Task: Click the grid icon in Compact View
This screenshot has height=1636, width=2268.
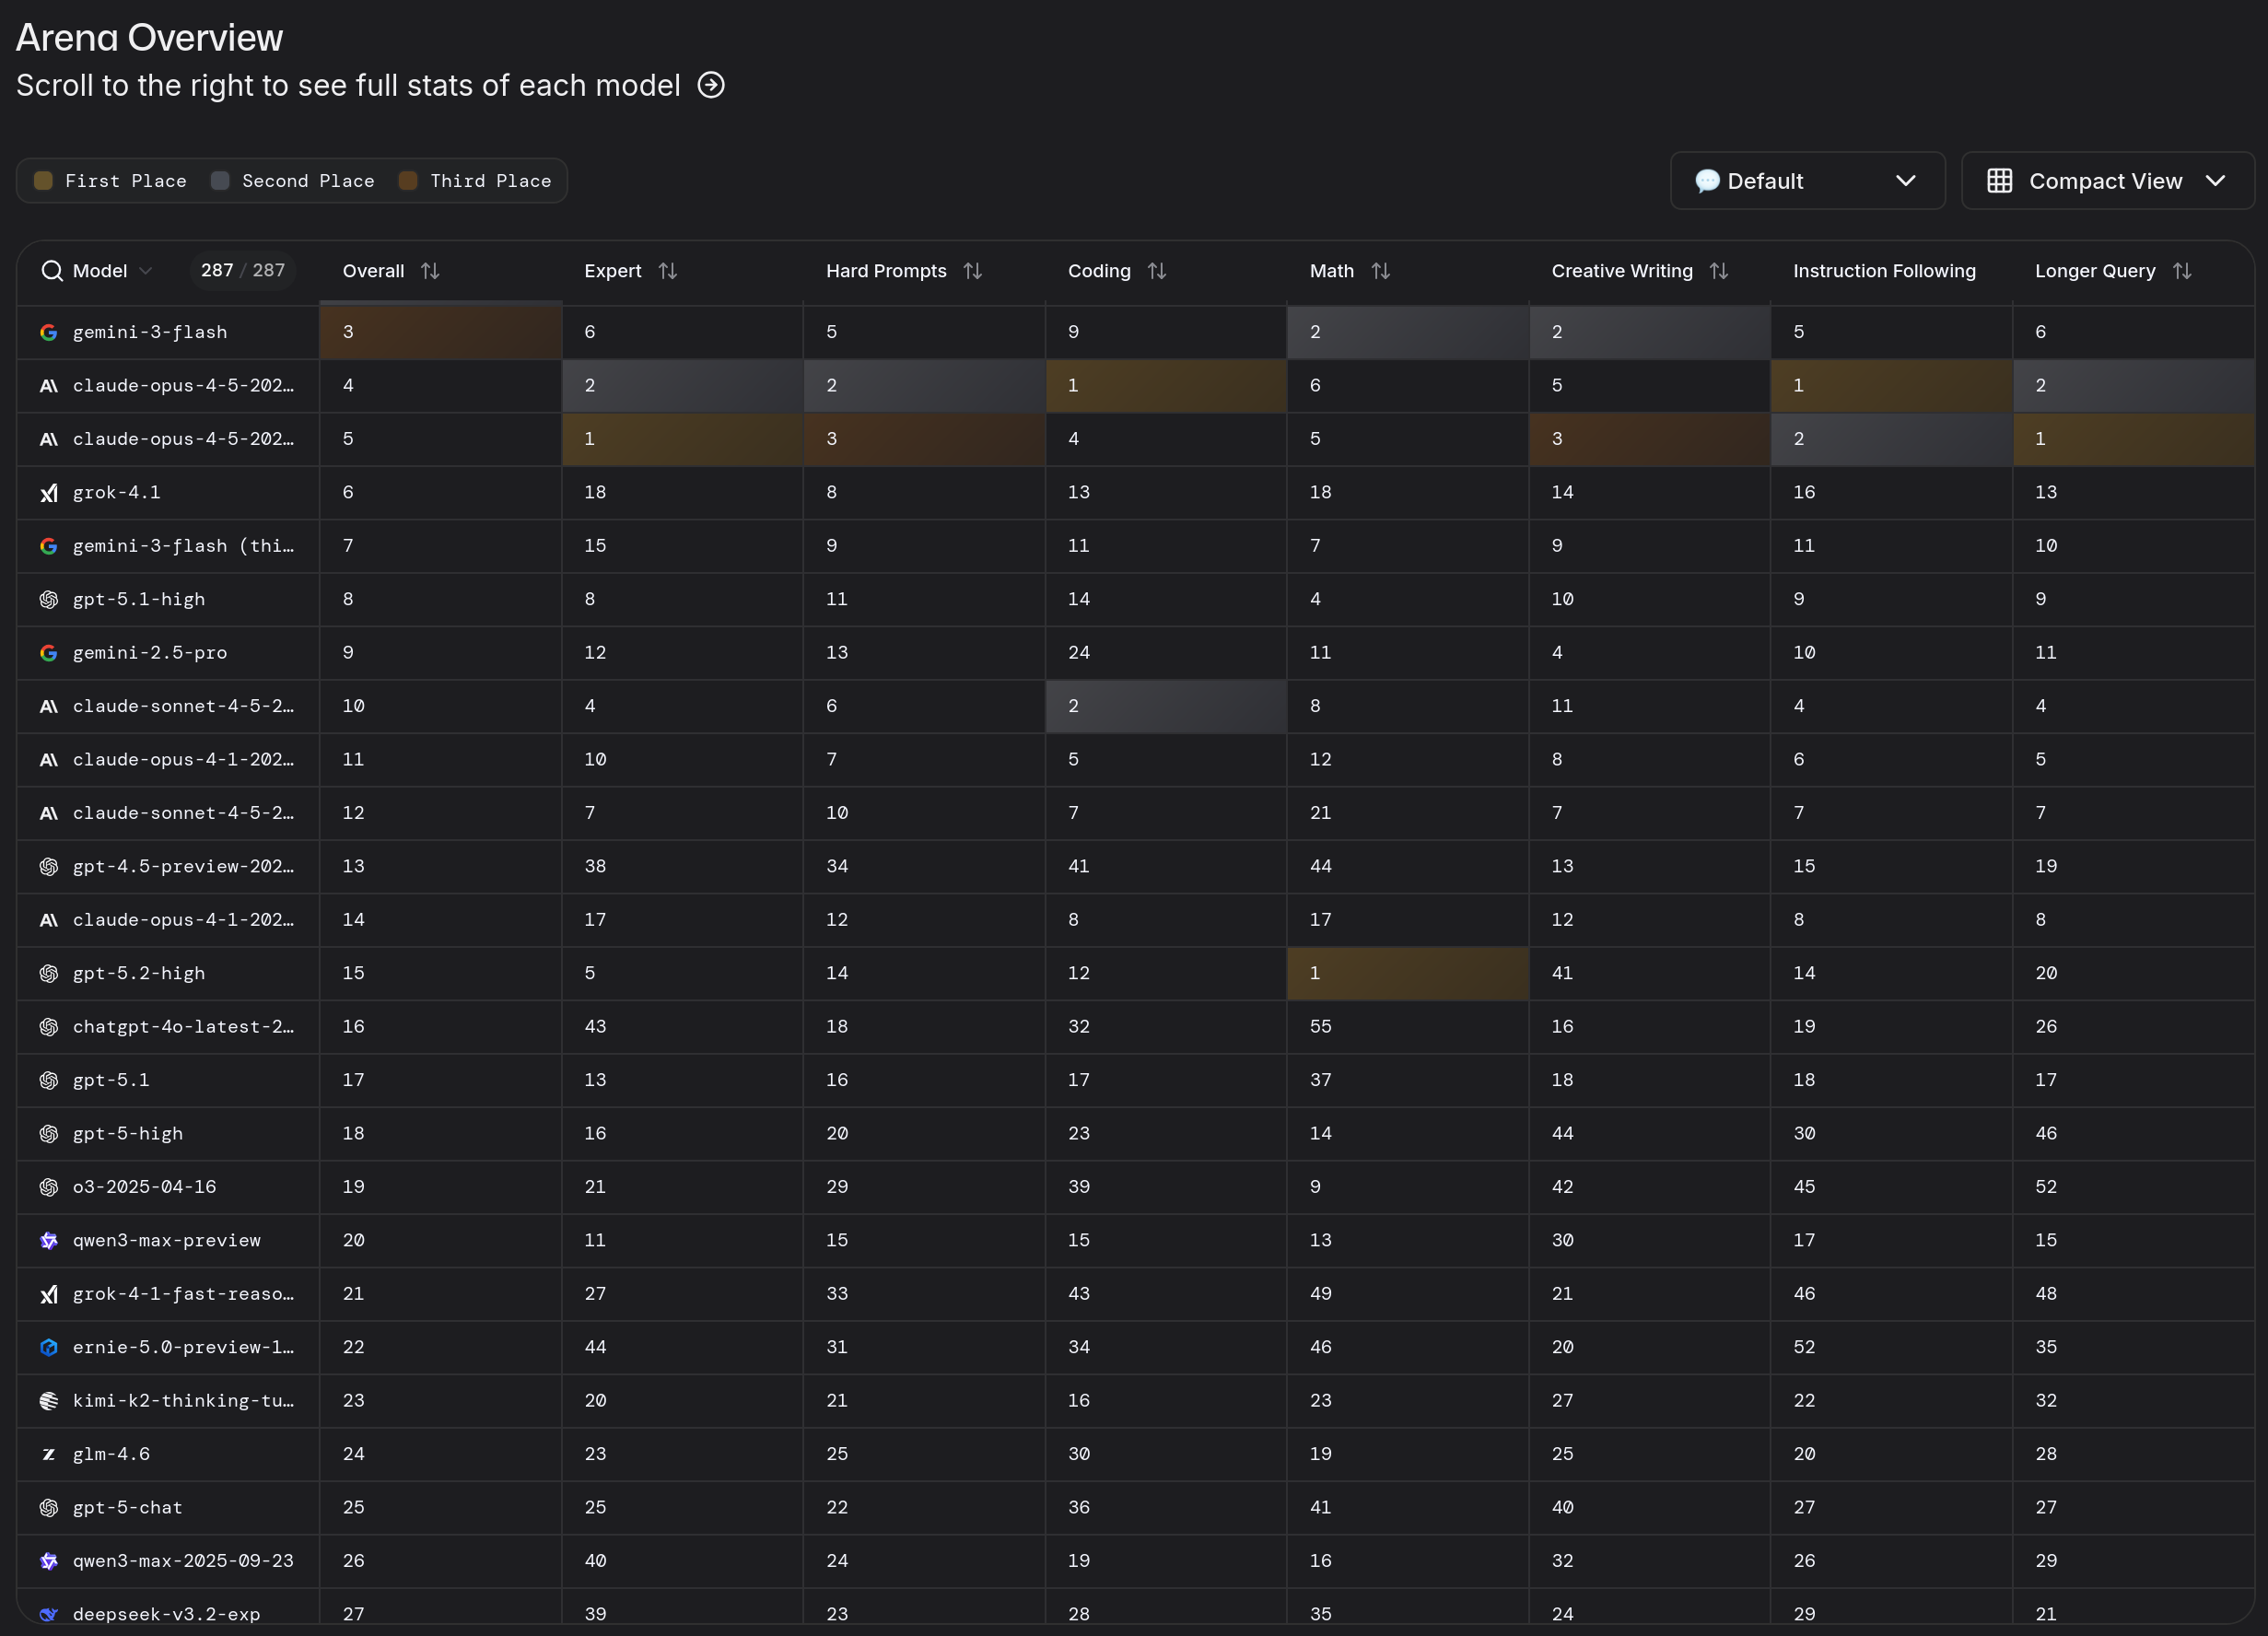Action: click(2000, 181)
